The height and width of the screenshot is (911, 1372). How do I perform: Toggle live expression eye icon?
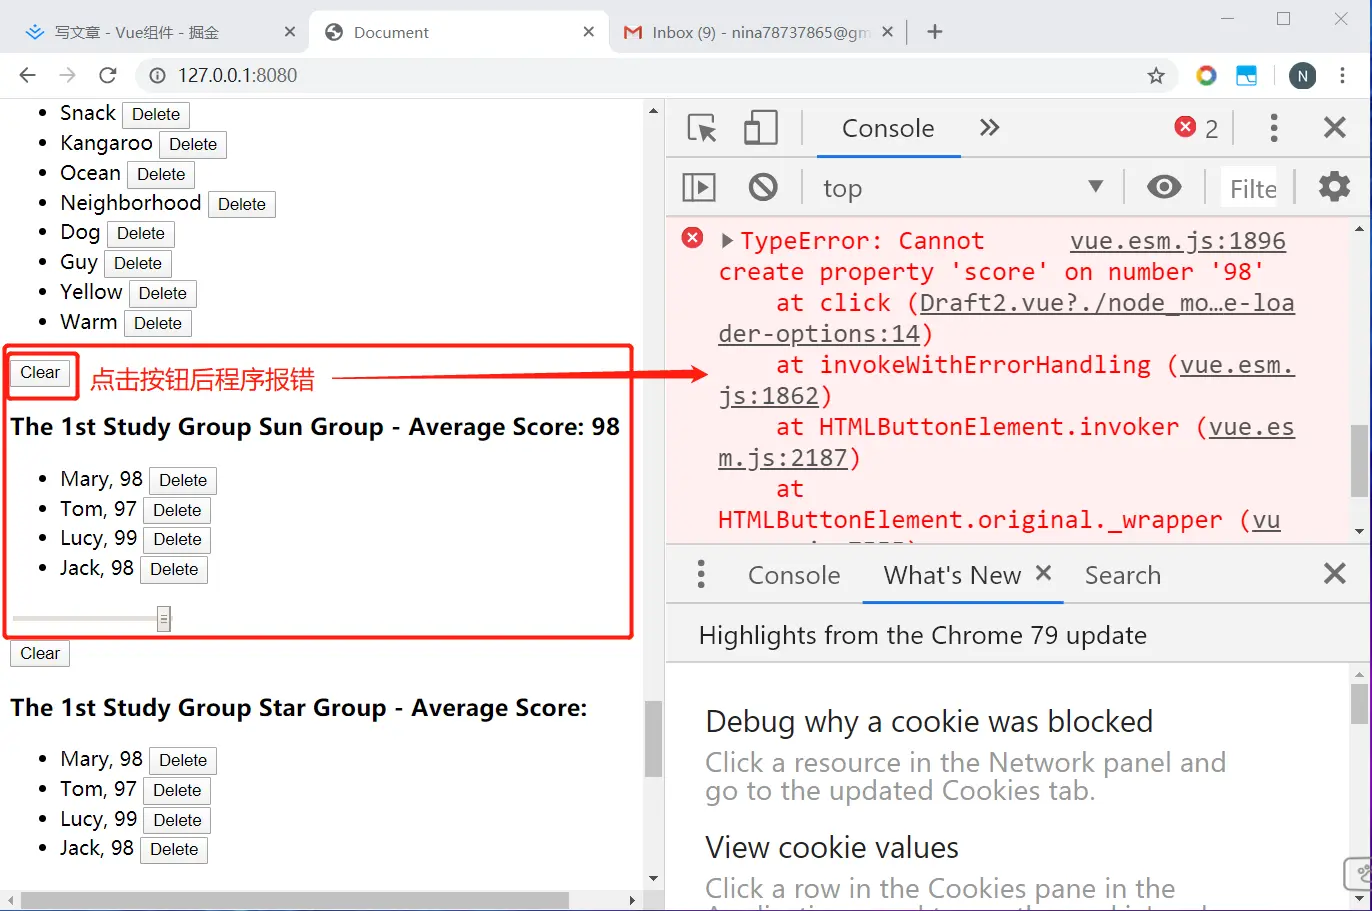[x=1164, y=187]
